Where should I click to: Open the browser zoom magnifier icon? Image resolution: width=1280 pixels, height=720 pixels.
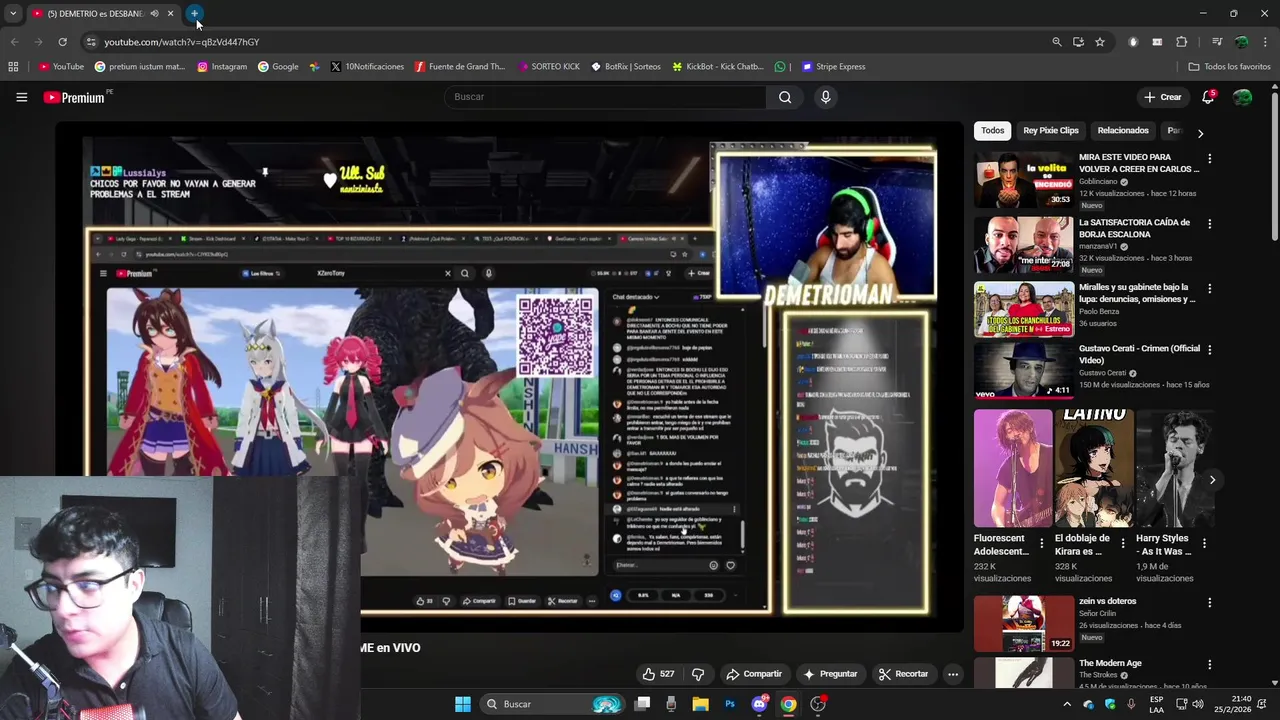pyautogui.click(x=1056, y=42)
